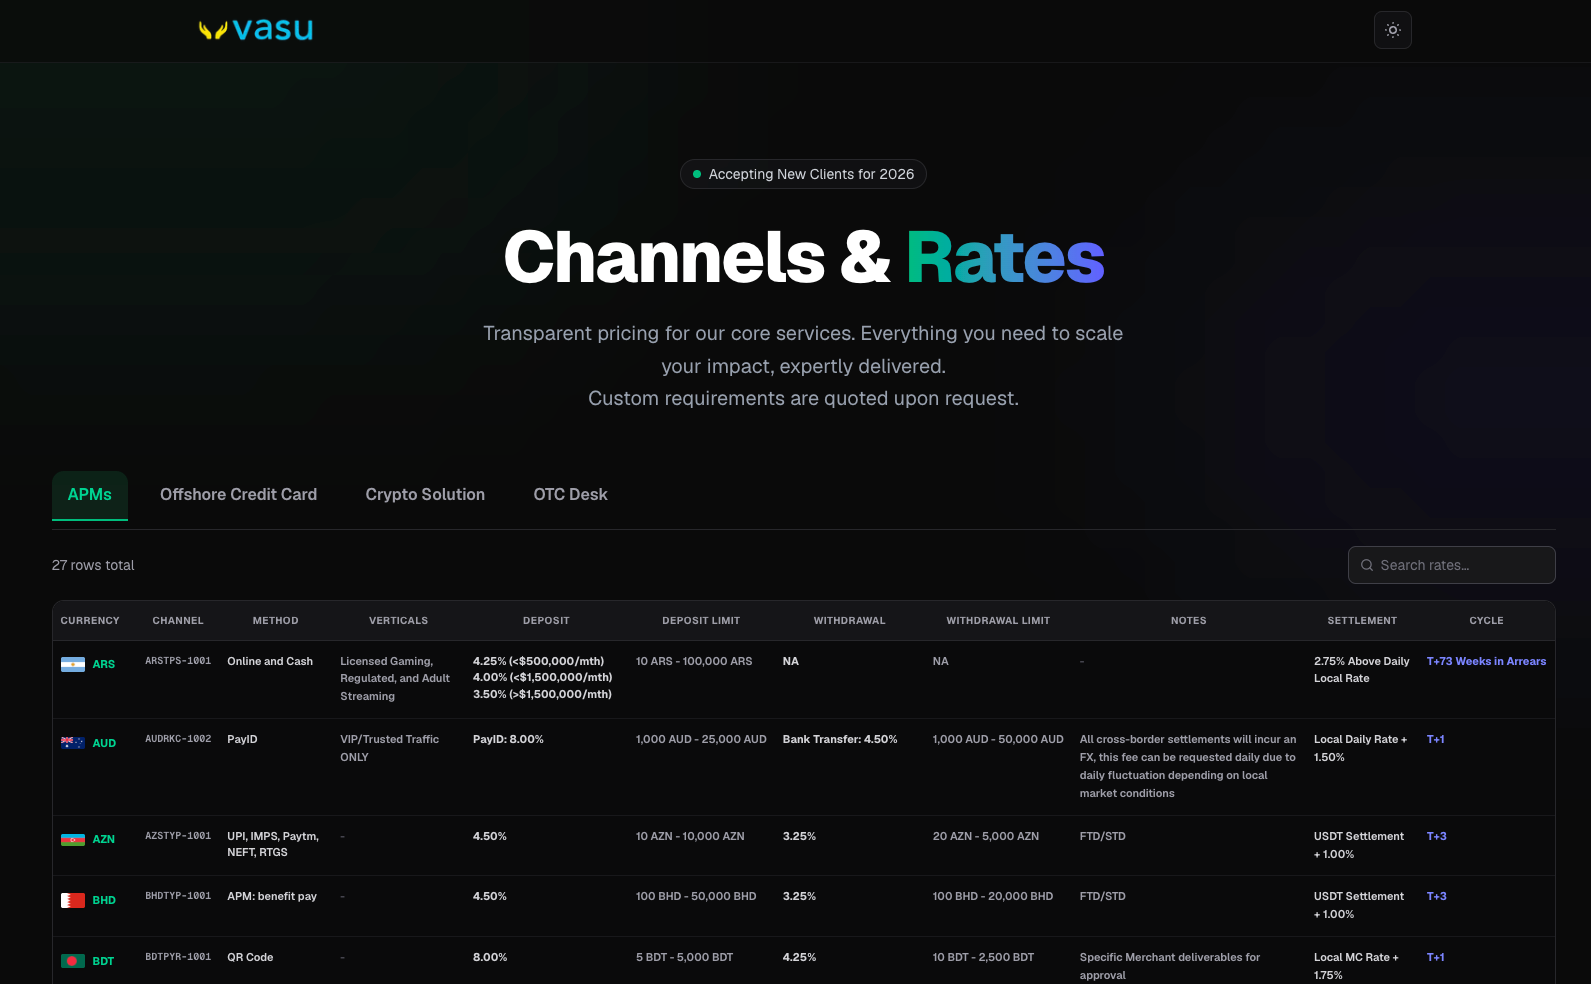Click the DEPOSIT column header

point(546,621)
